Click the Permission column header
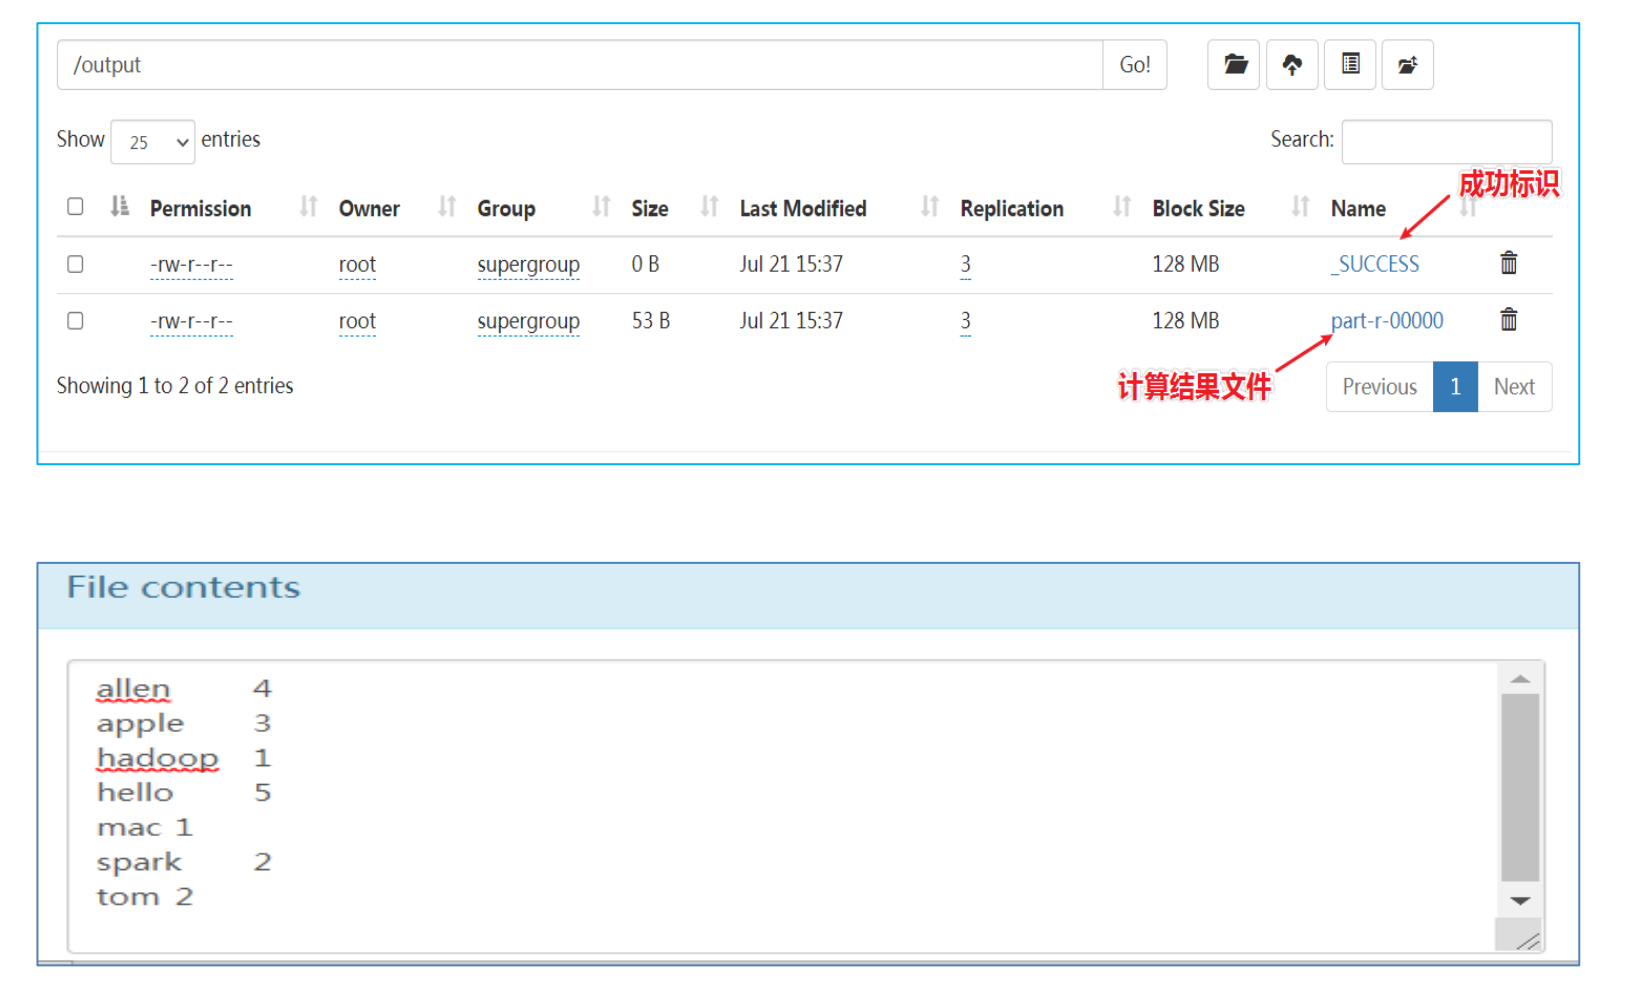Screen dimensions: 1626x1000 (x=200, y=208)
